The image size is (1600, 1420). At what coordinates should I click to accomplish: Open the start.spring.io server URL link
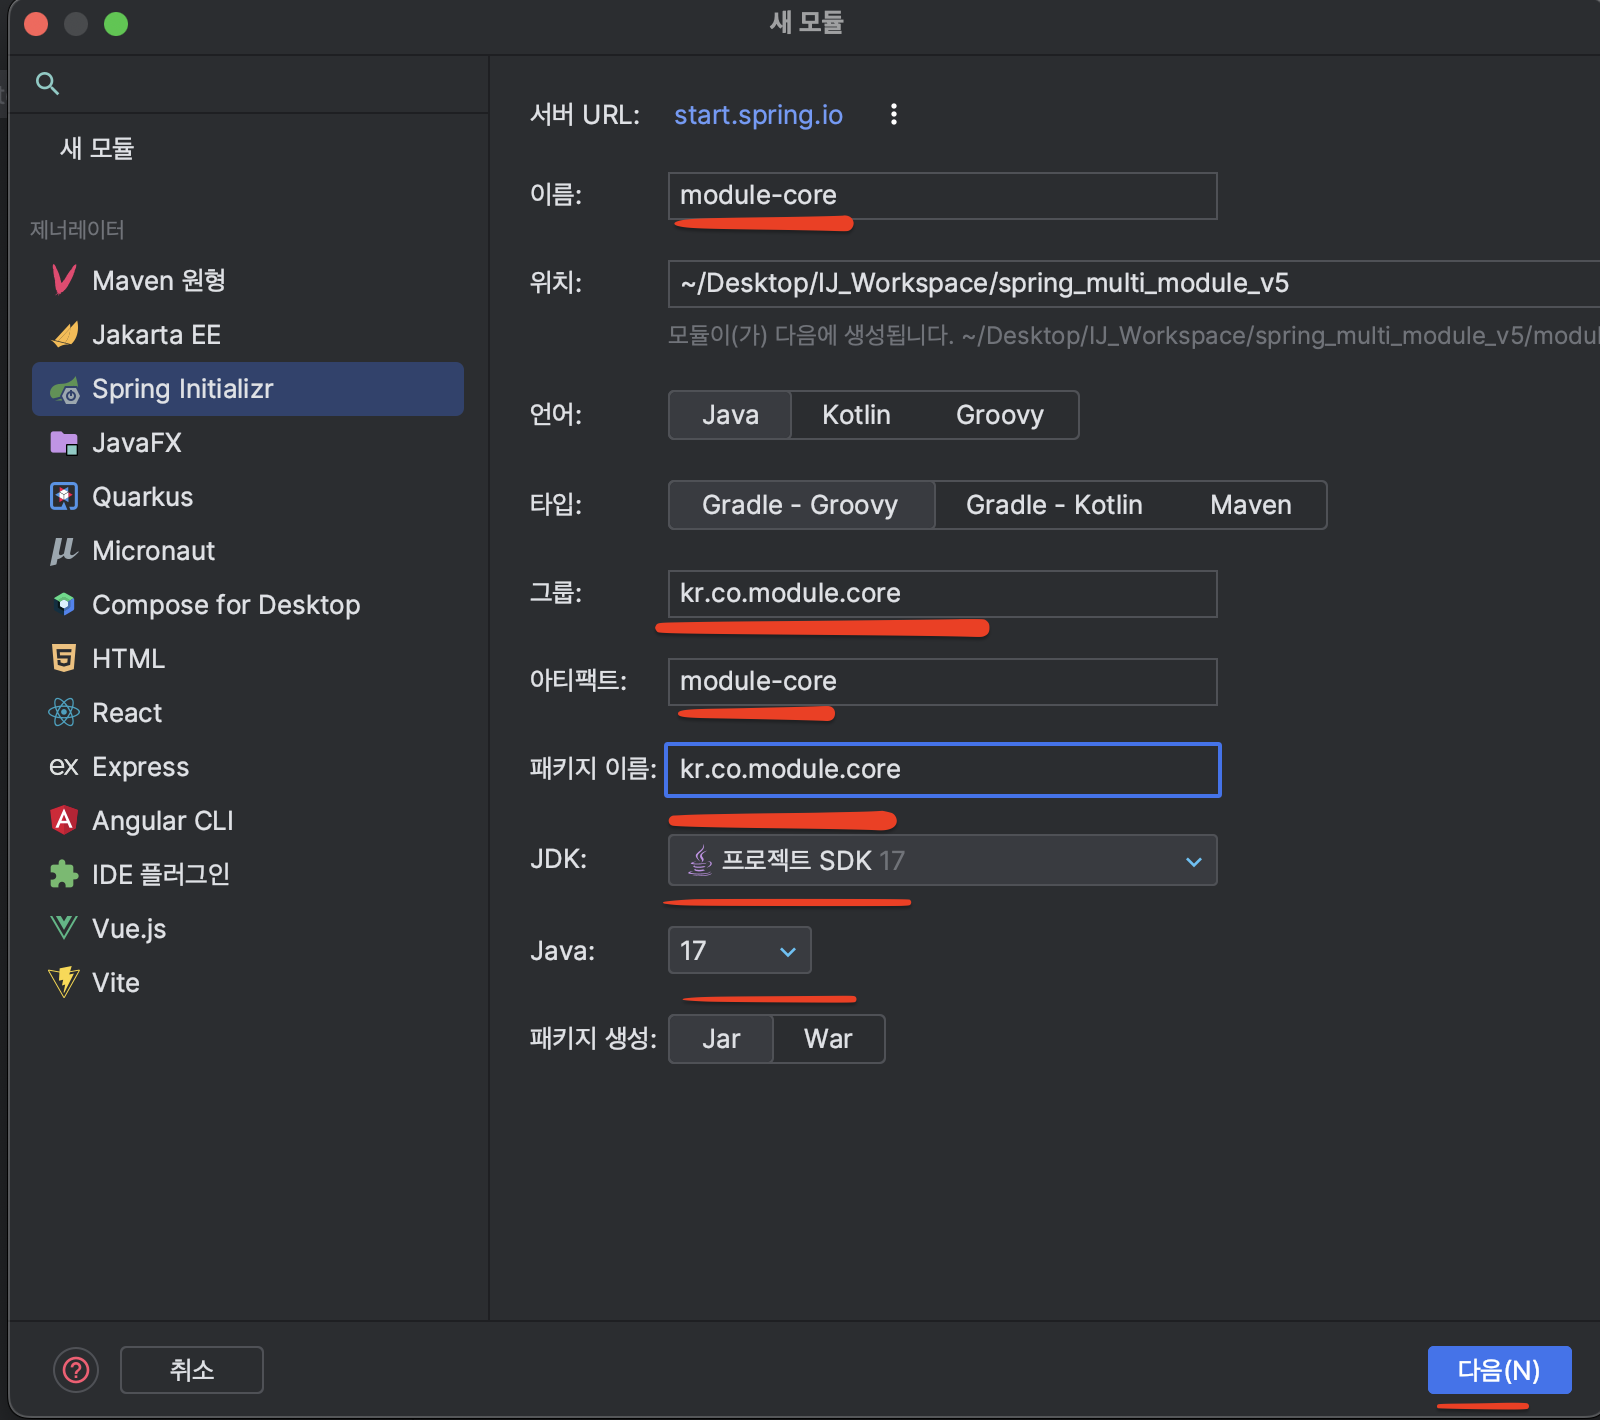pos(758,115)
